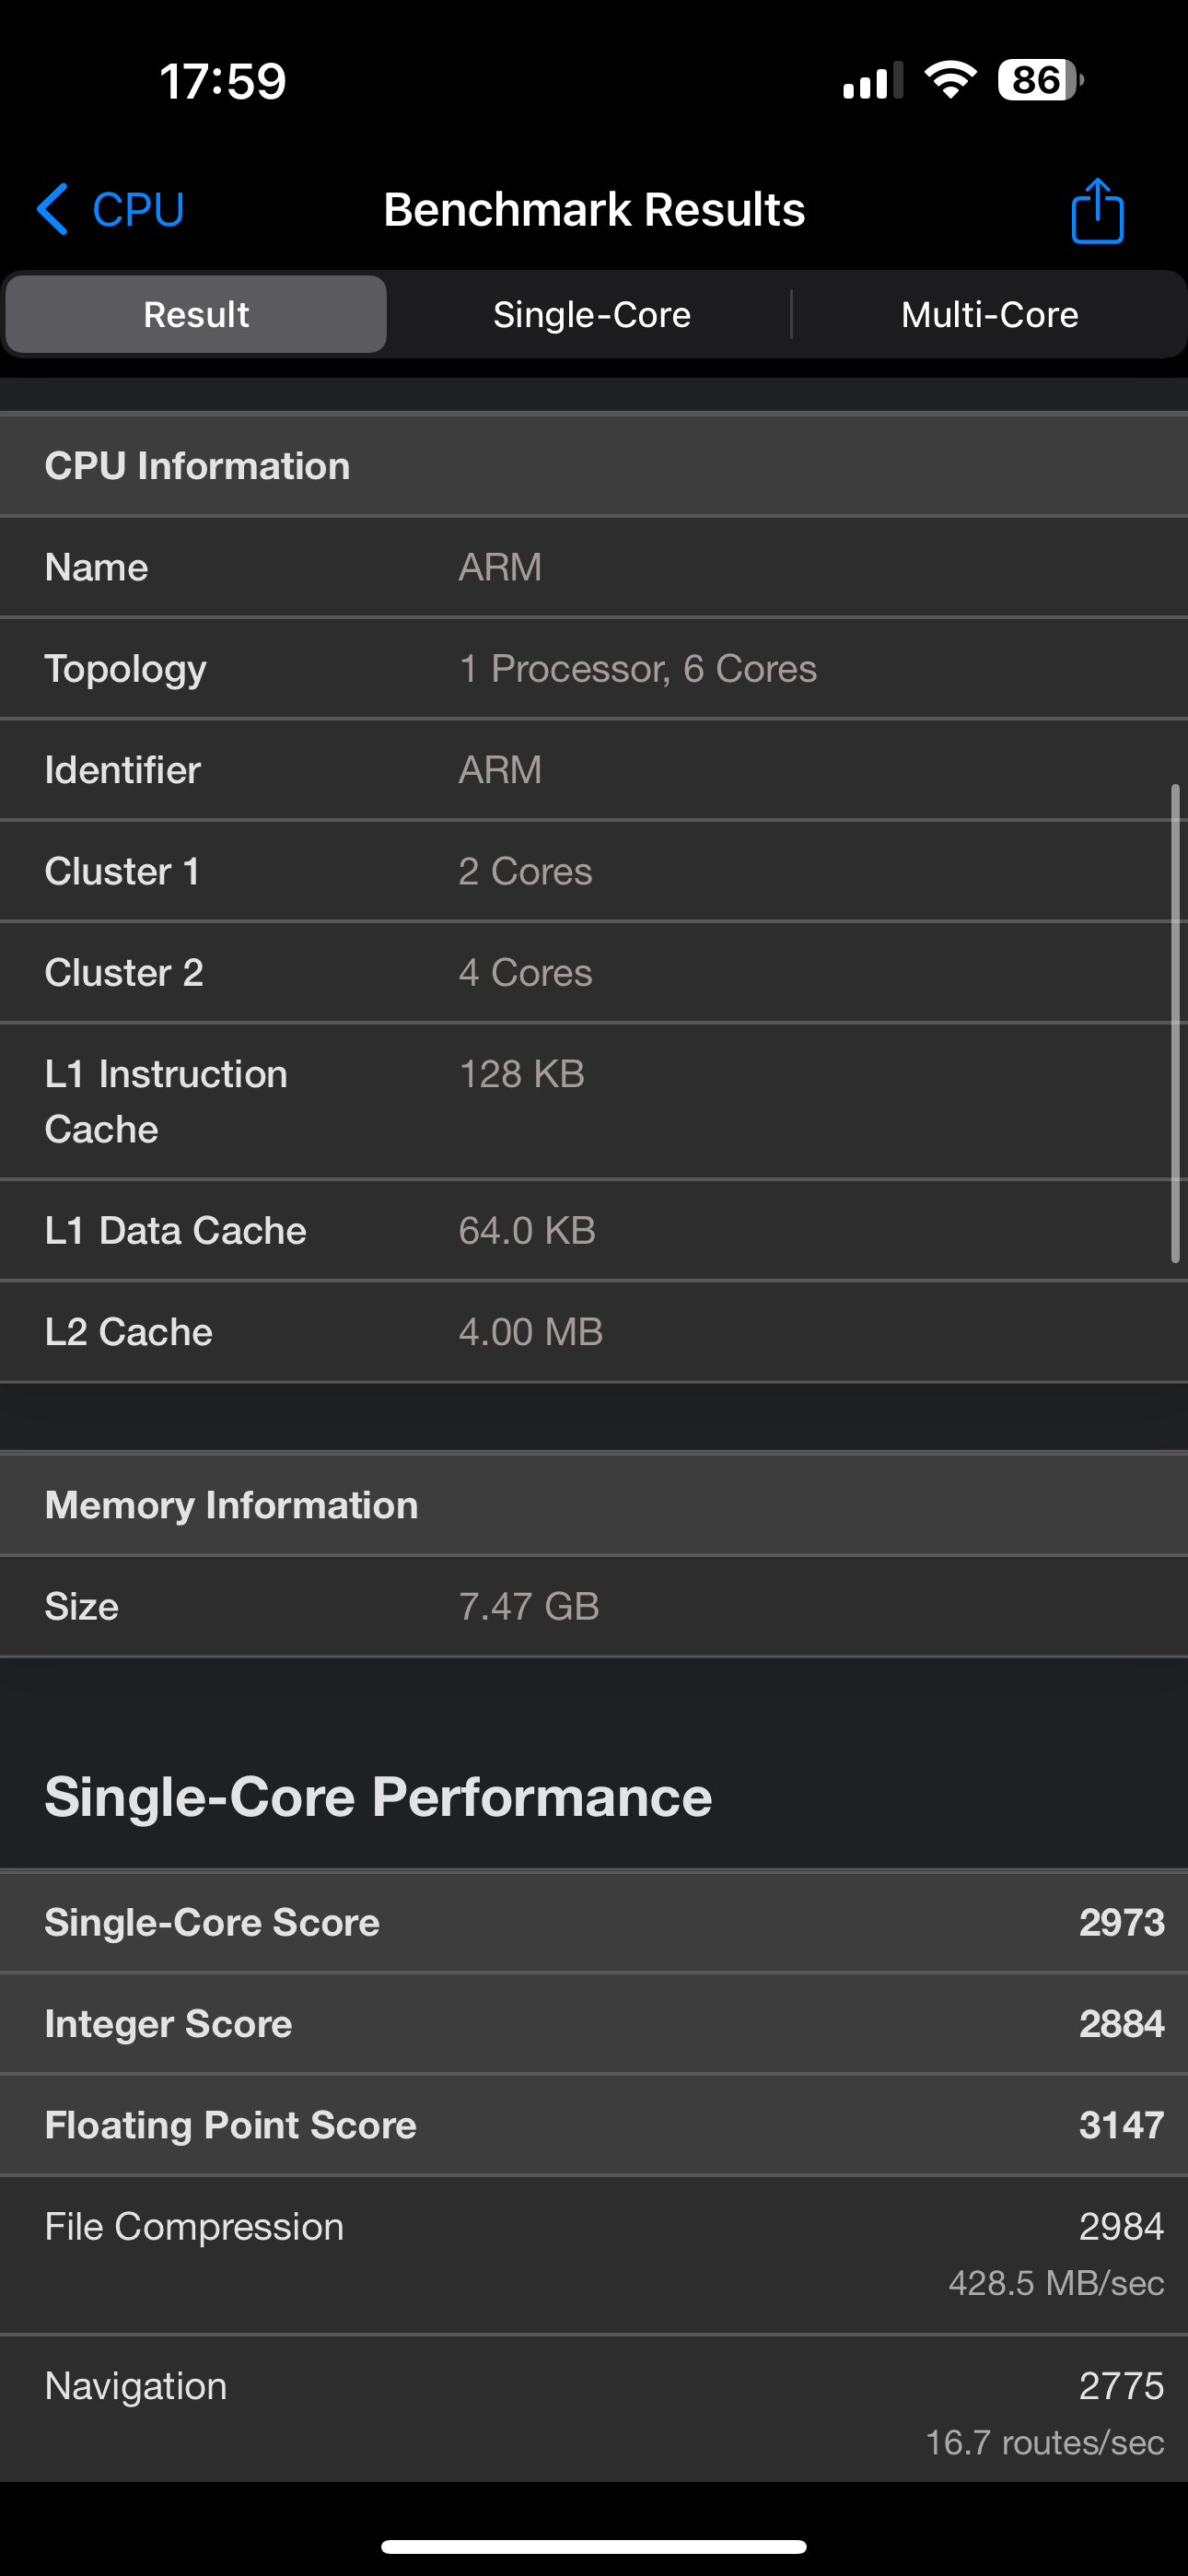Tap the cellular signal bars icon
Image resolution: width=1188 pixels, height=2576 pixels.
tap(872, 81)
